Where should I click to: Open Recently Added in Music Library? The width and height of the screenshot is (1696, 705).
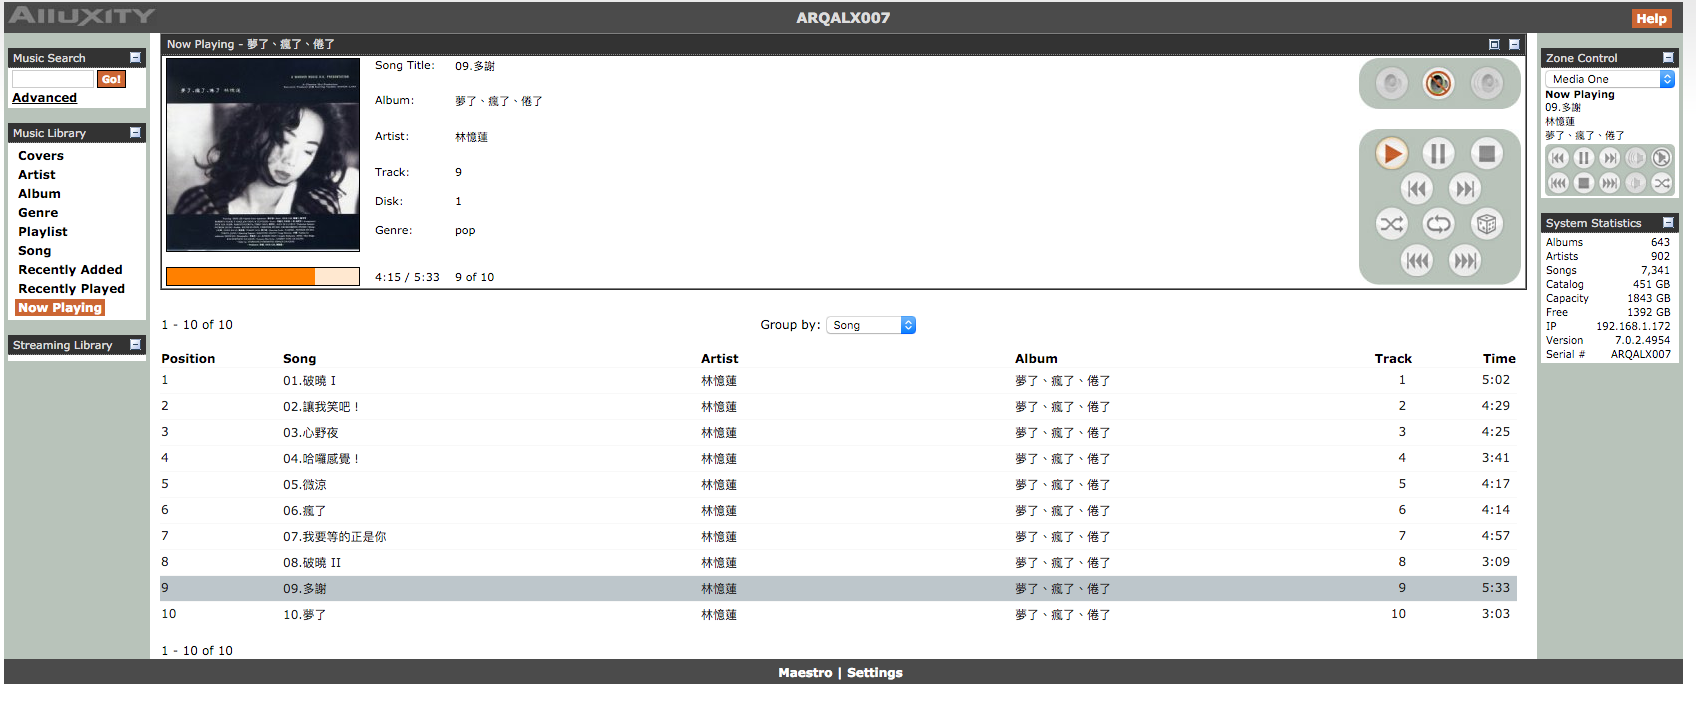click(x=70, y=270)
